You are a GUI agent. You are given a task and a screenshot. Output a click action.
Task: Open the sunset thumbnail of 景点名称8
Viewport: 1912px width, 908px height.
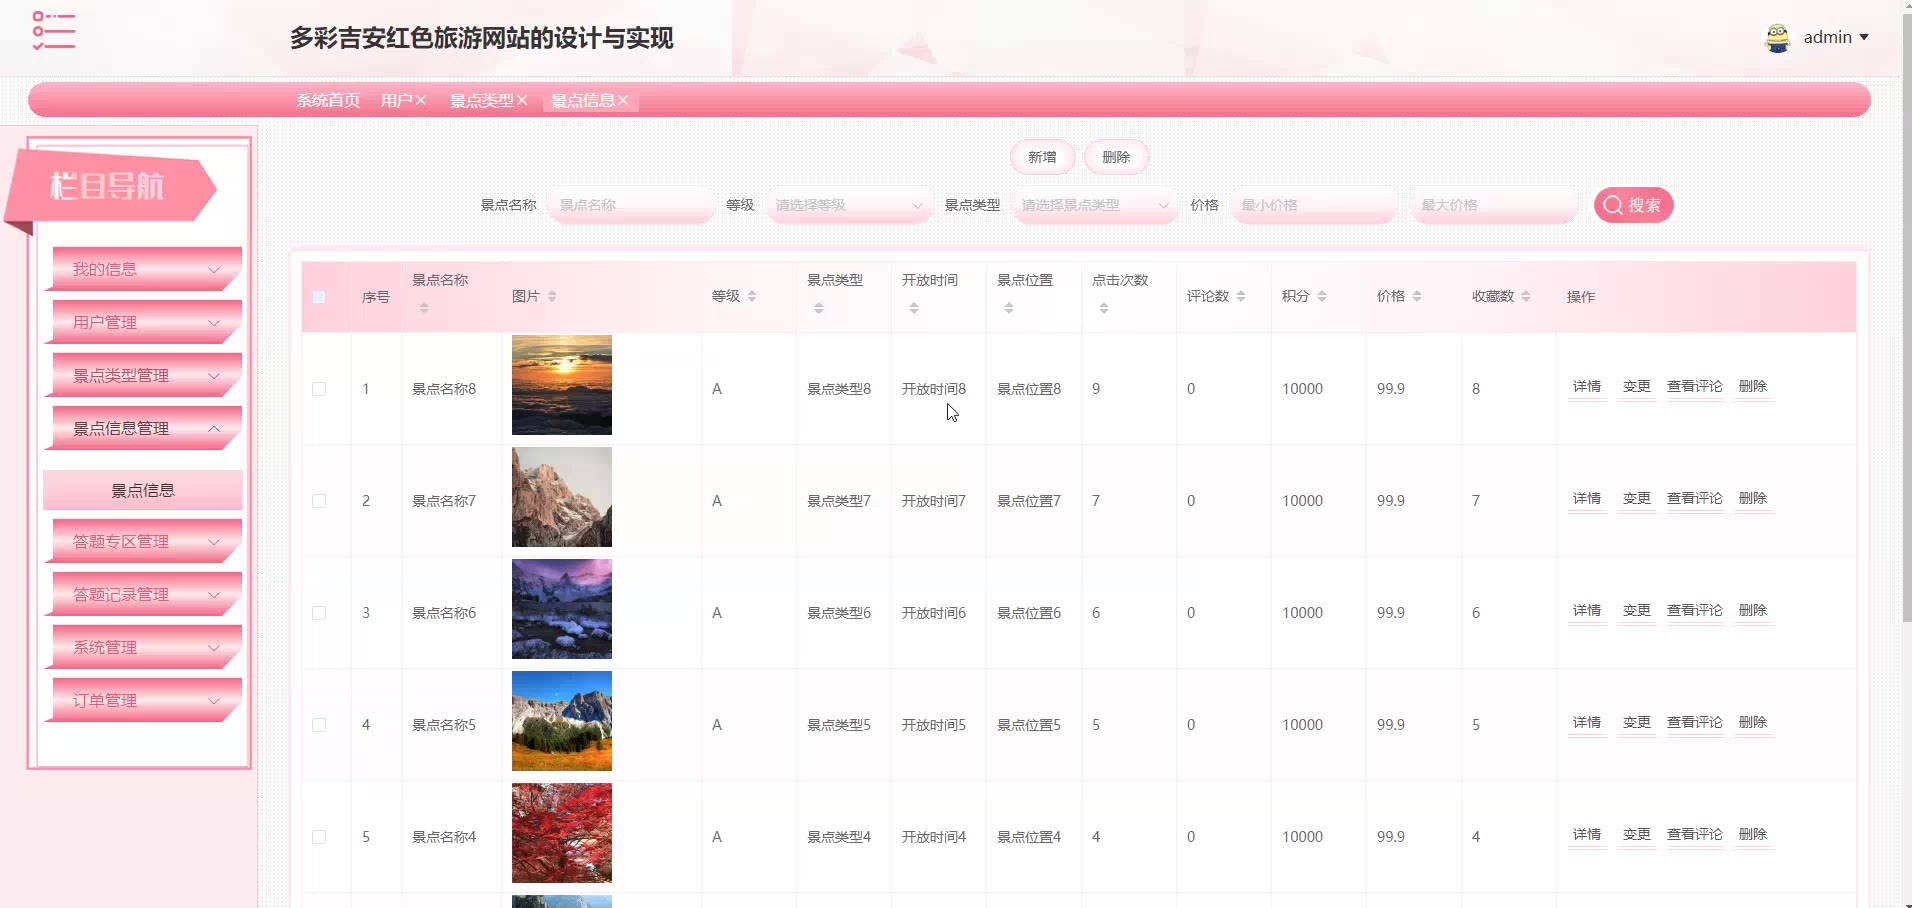pyautogui.click(x=562, y=385)
